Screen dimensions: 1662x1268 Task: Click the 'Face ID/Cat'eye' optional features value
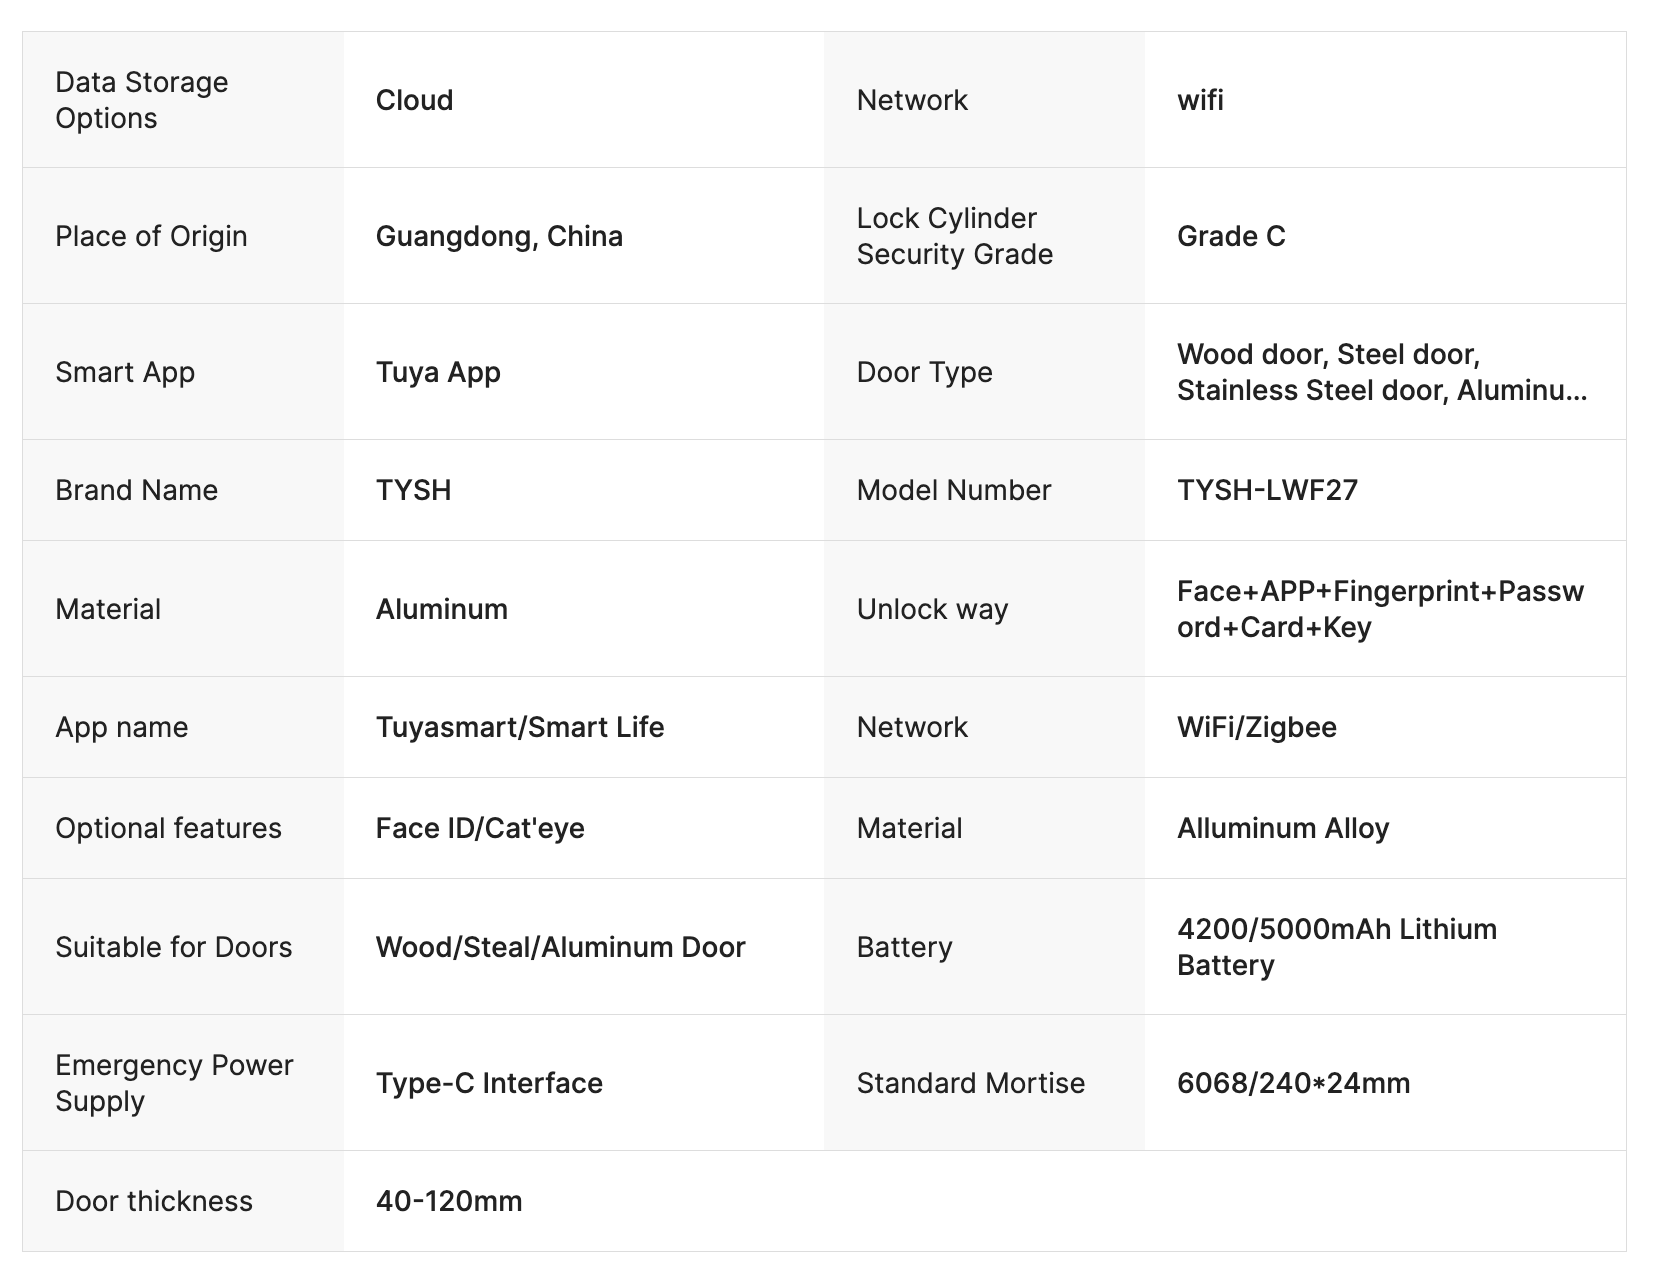pos(480,828)
